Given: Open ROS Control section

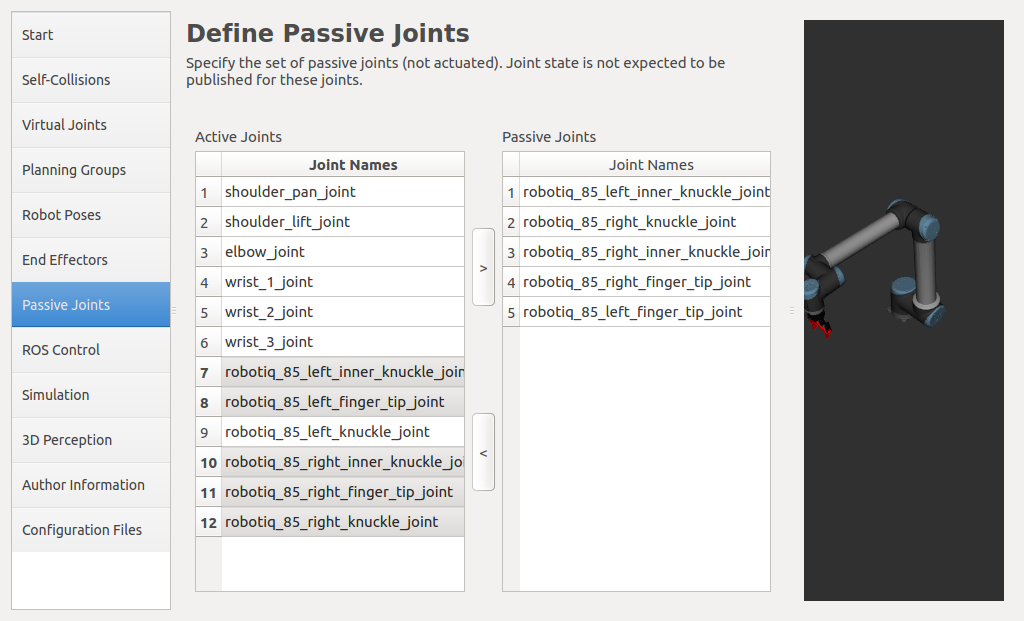Looking at the screenshot, I should coord(91,350).
